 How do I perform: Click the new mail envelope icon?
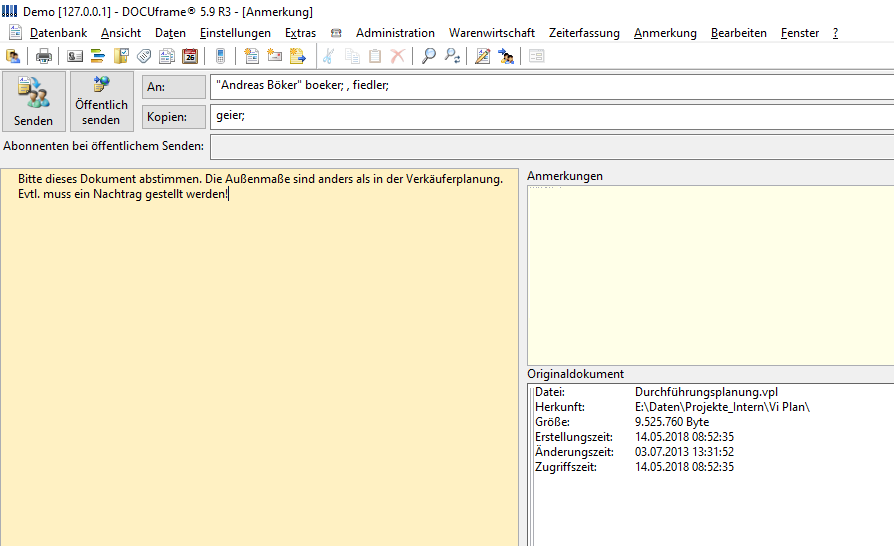274,56
